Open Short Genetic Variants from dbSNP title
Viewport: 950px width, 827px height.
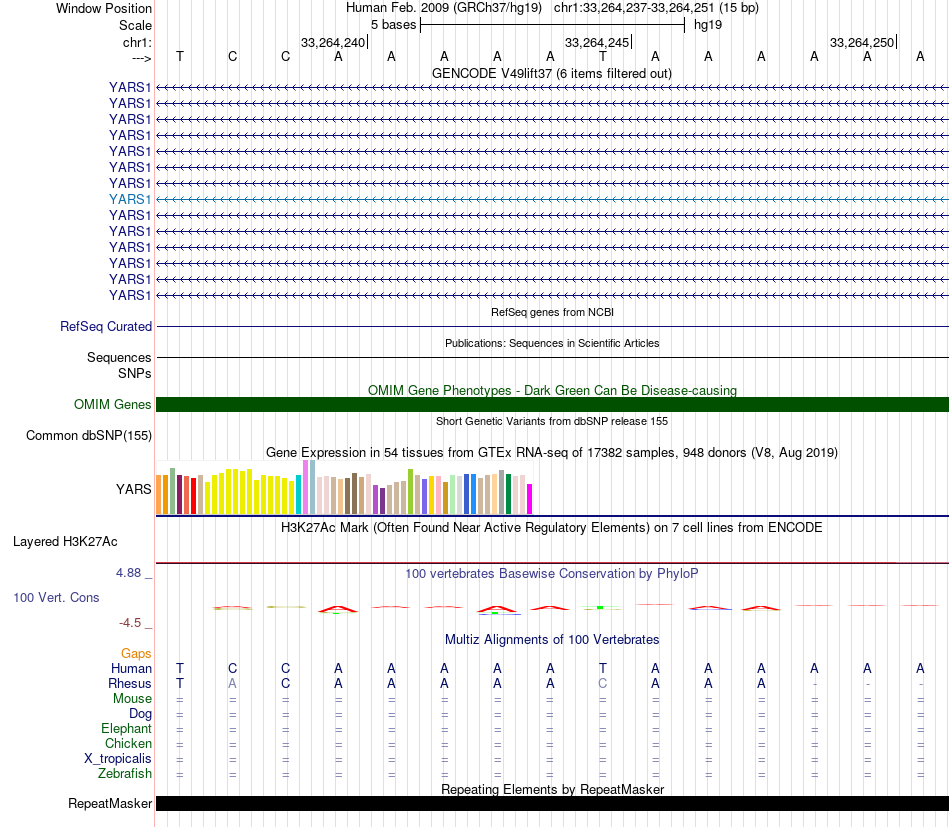pyautogui.click(x=552, y=421)
